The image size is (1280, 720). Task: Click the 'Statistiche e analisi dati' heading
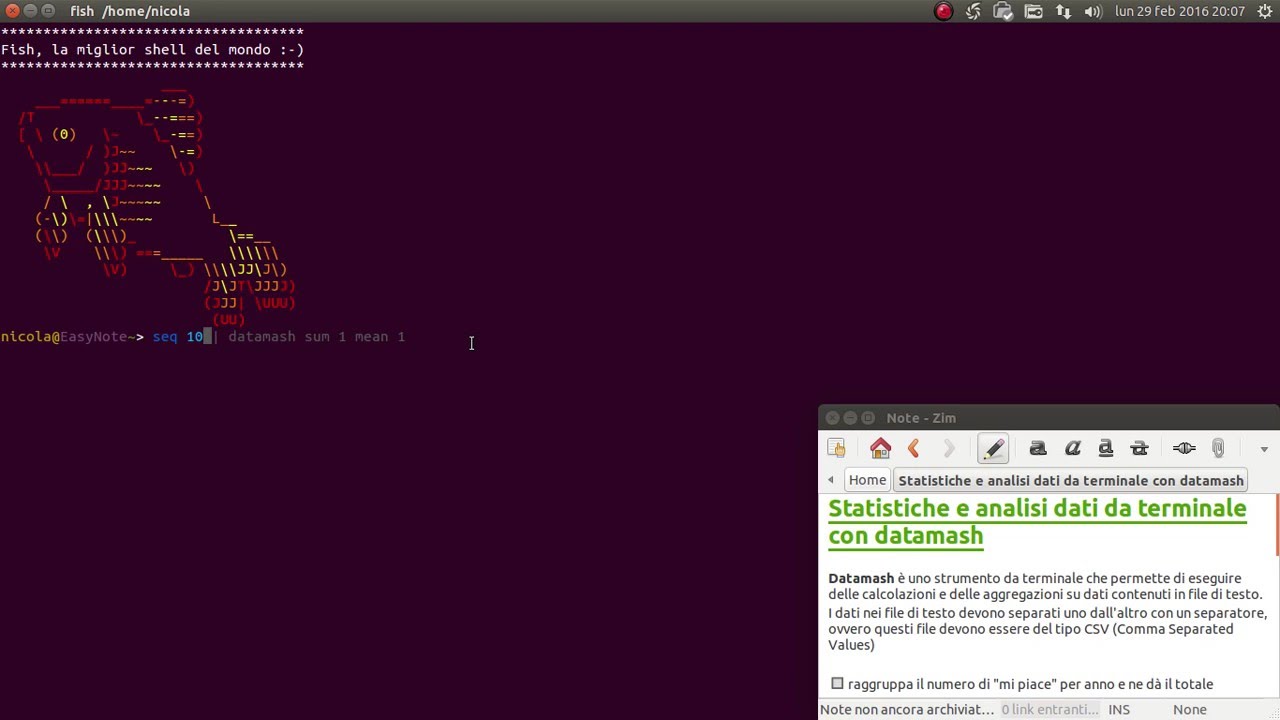[x=1037, y=522]
